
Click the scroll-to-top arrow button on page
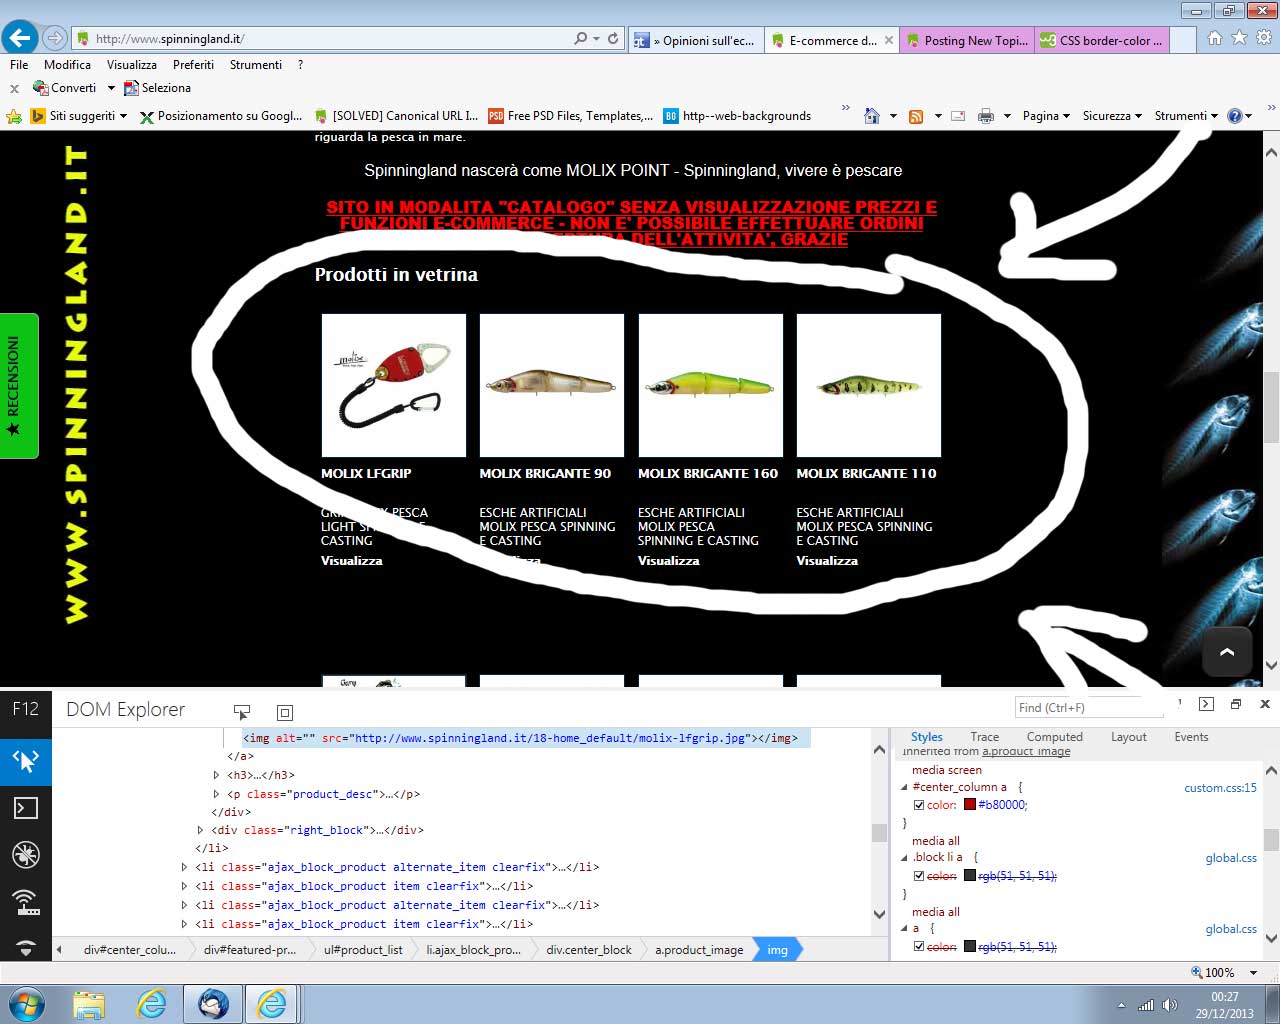coord(1227,651)
